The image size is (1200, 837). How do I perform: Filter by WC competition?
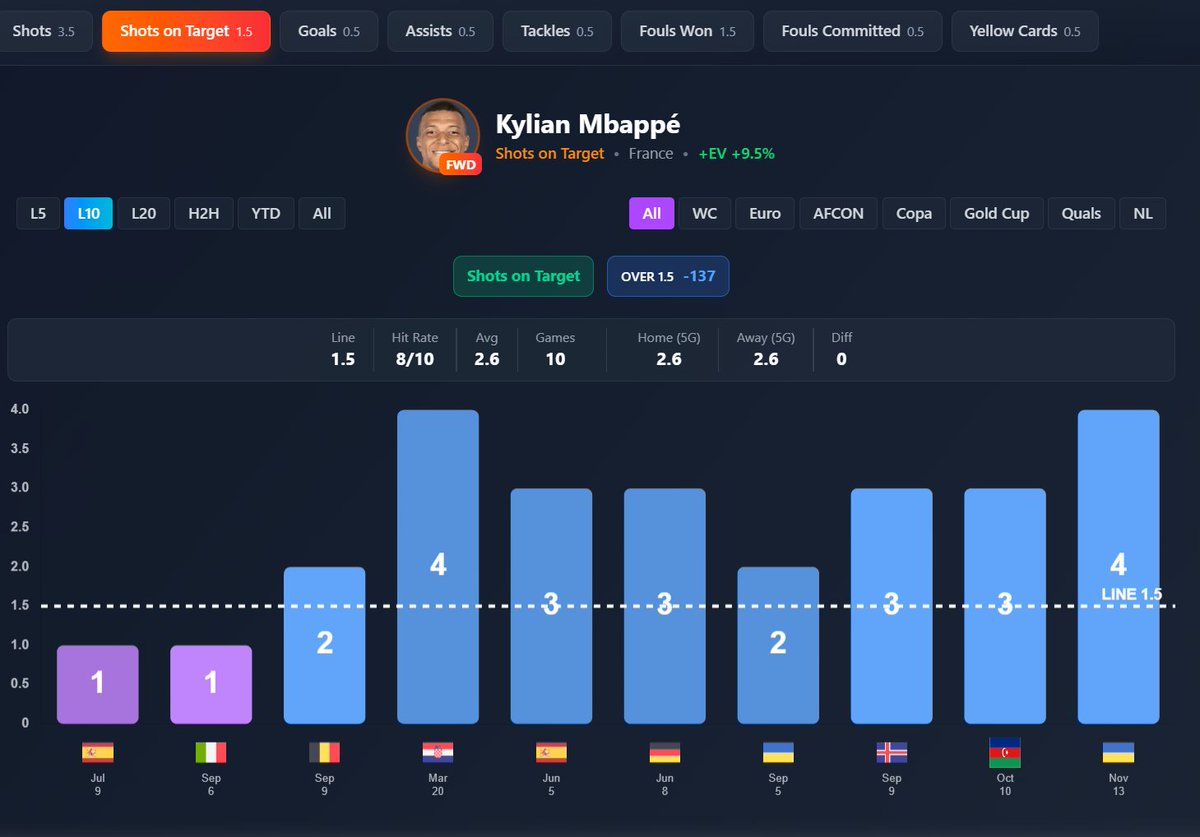(x=705, y=213)
